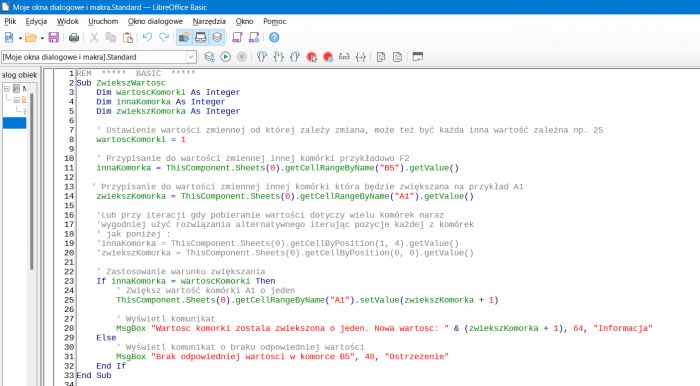Click line number 23 in the gutter
The height and width of the screenshot is (386, 700).
(69, 281)
